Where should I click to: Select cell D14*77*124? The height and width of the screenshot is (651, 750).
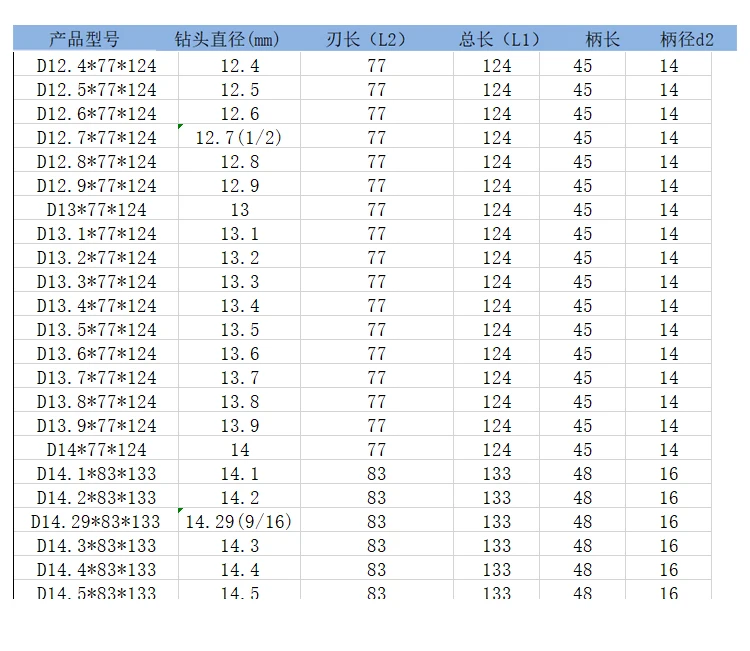tap(96, 450)
